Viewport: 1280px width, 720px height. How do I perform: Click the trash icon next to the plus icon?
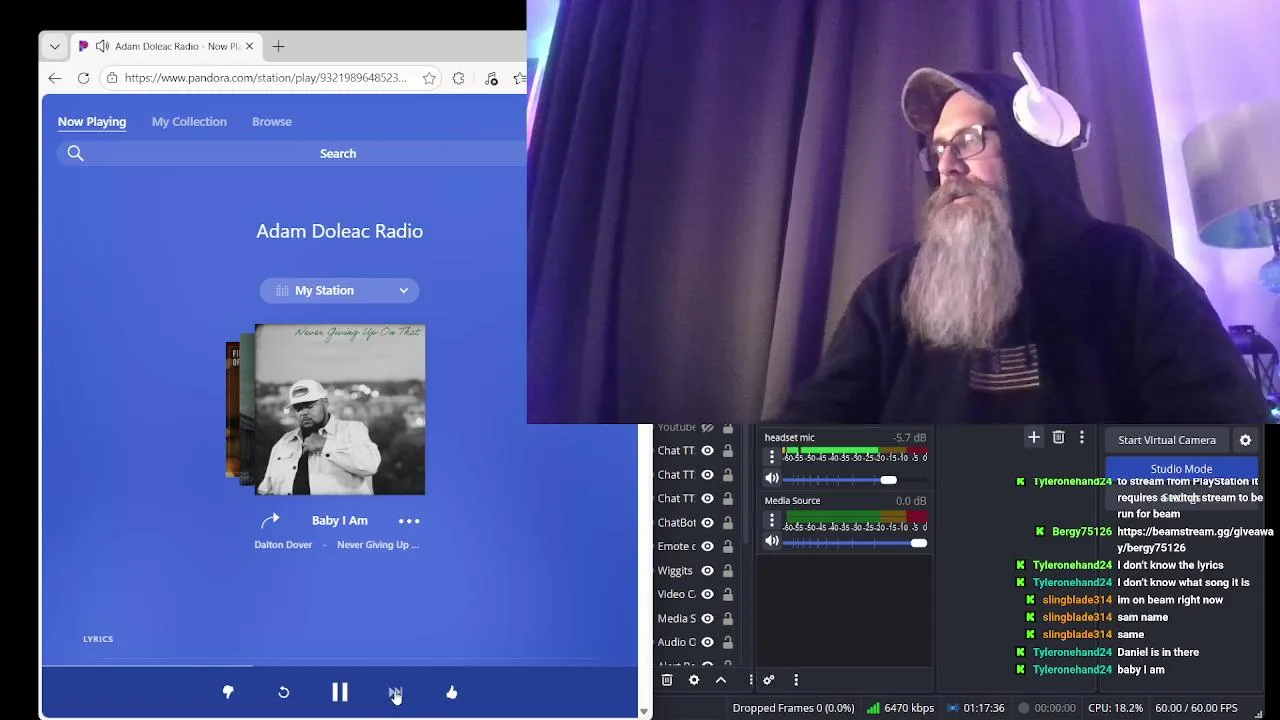[1059, 437]
